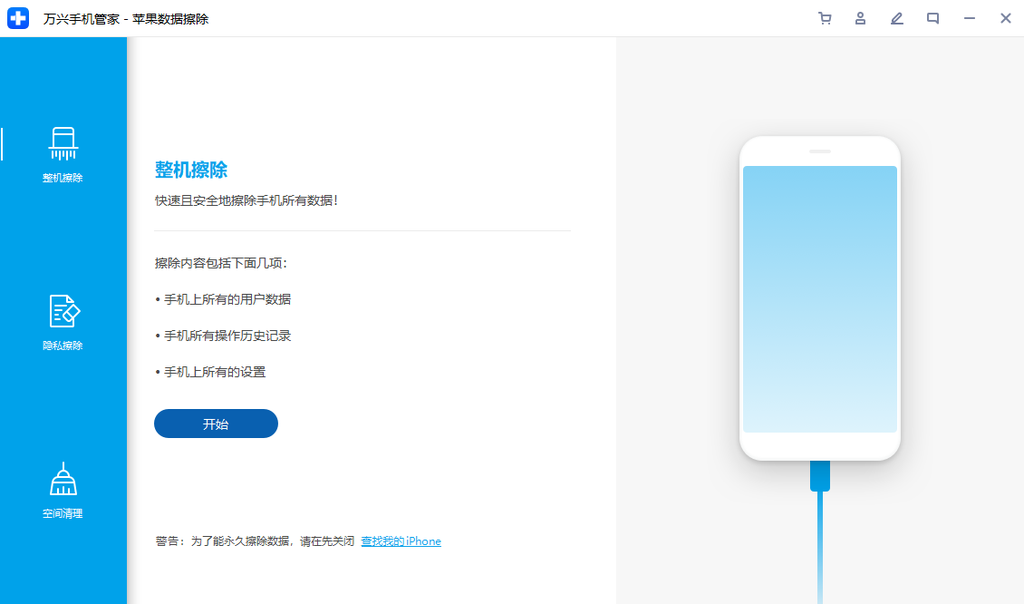
Task: Open the account login icon
Action: pos(860,18)
